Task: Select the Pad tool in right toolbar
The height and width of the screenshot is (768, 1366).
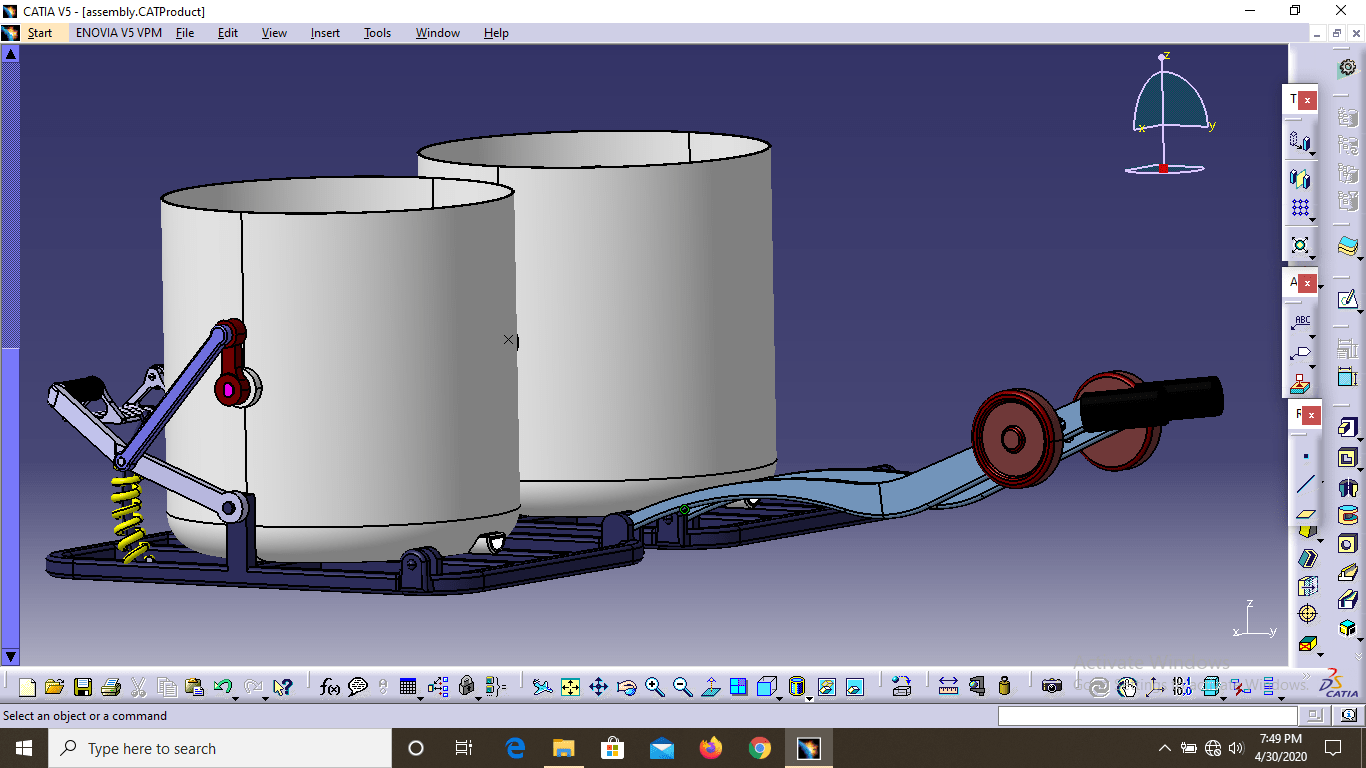Action: click(x=1347, y=428)
